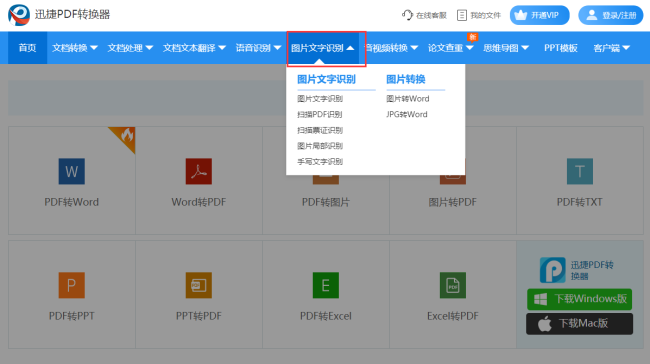Expand the 文档处理 dropdown menu
The height and width of the screenshot is (364, 650).
coord(130,48)
